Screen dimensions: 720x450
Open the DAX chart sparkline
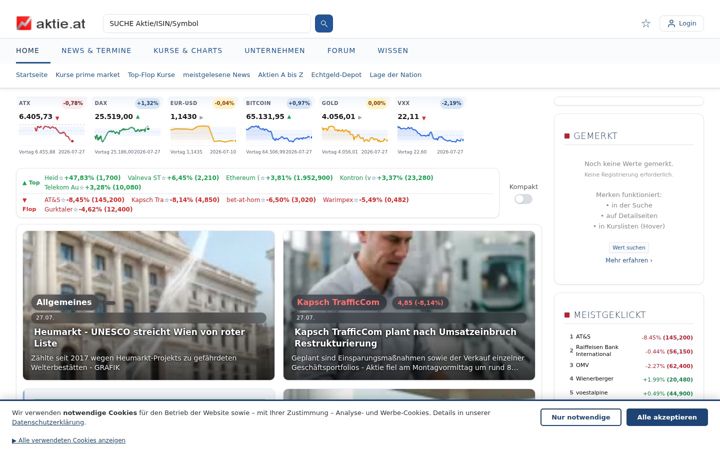127,134
